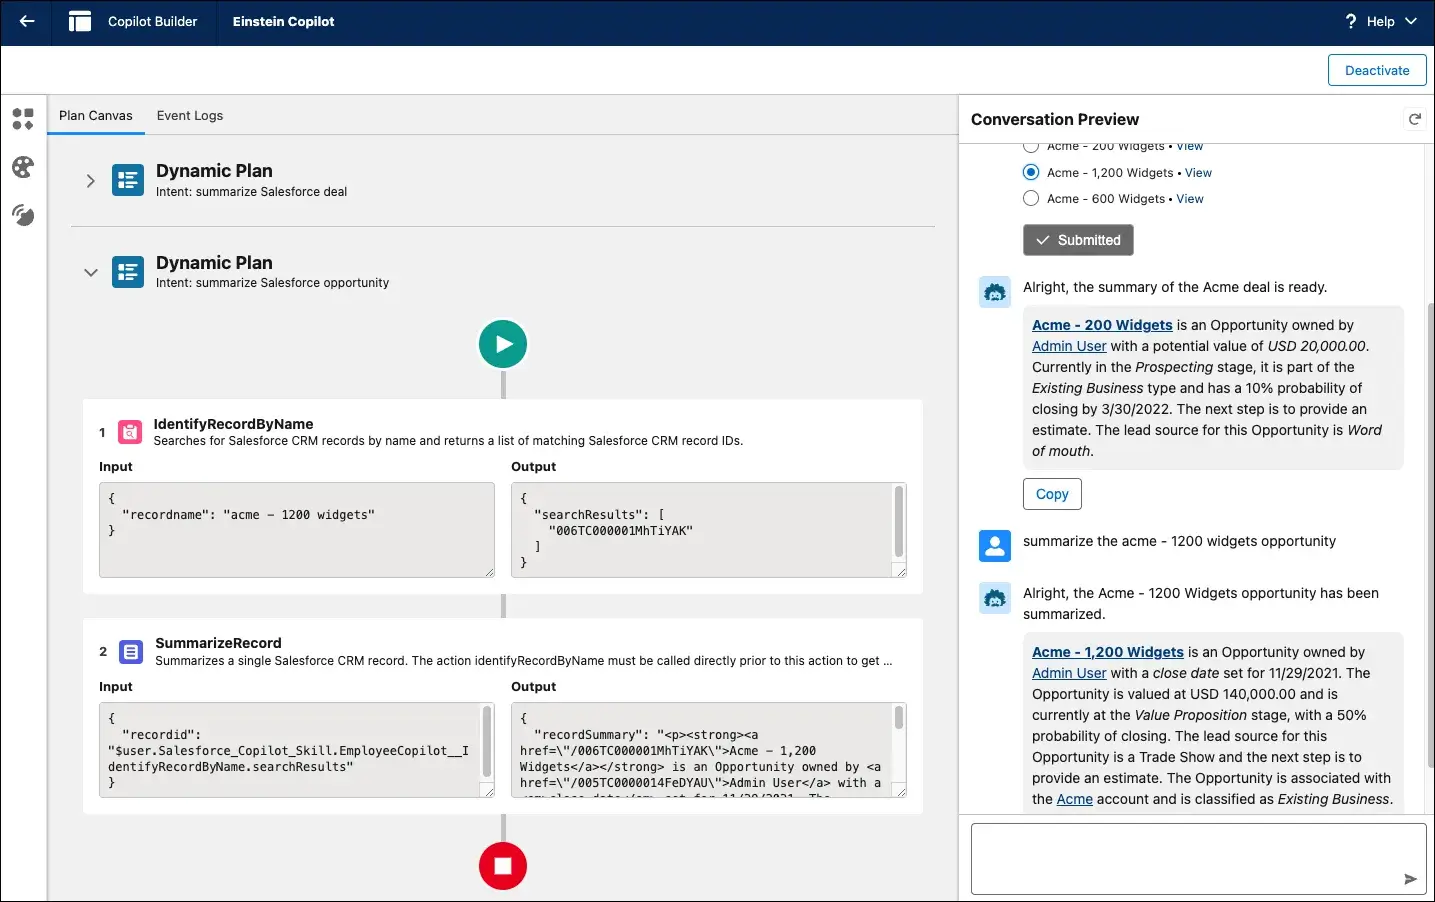This screenshot has height=902, width=1435.
Task: Click the user avatar icon in conversation
Action: tap(995, 546)
